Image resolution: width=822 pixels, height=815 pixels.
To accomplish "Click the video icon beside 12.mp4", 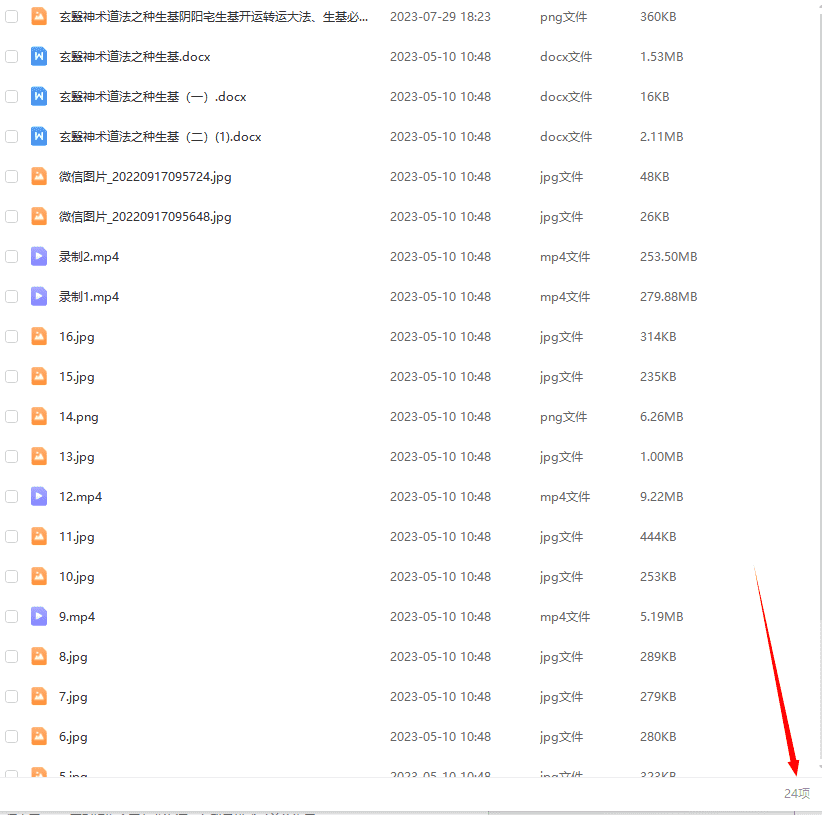I will click(39, 497).
